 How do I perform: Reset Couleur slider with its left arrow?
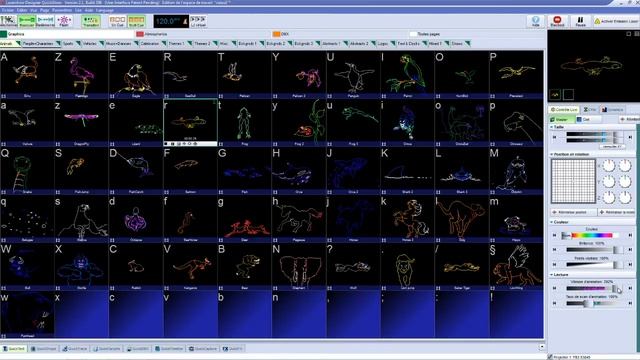(554, 236)
